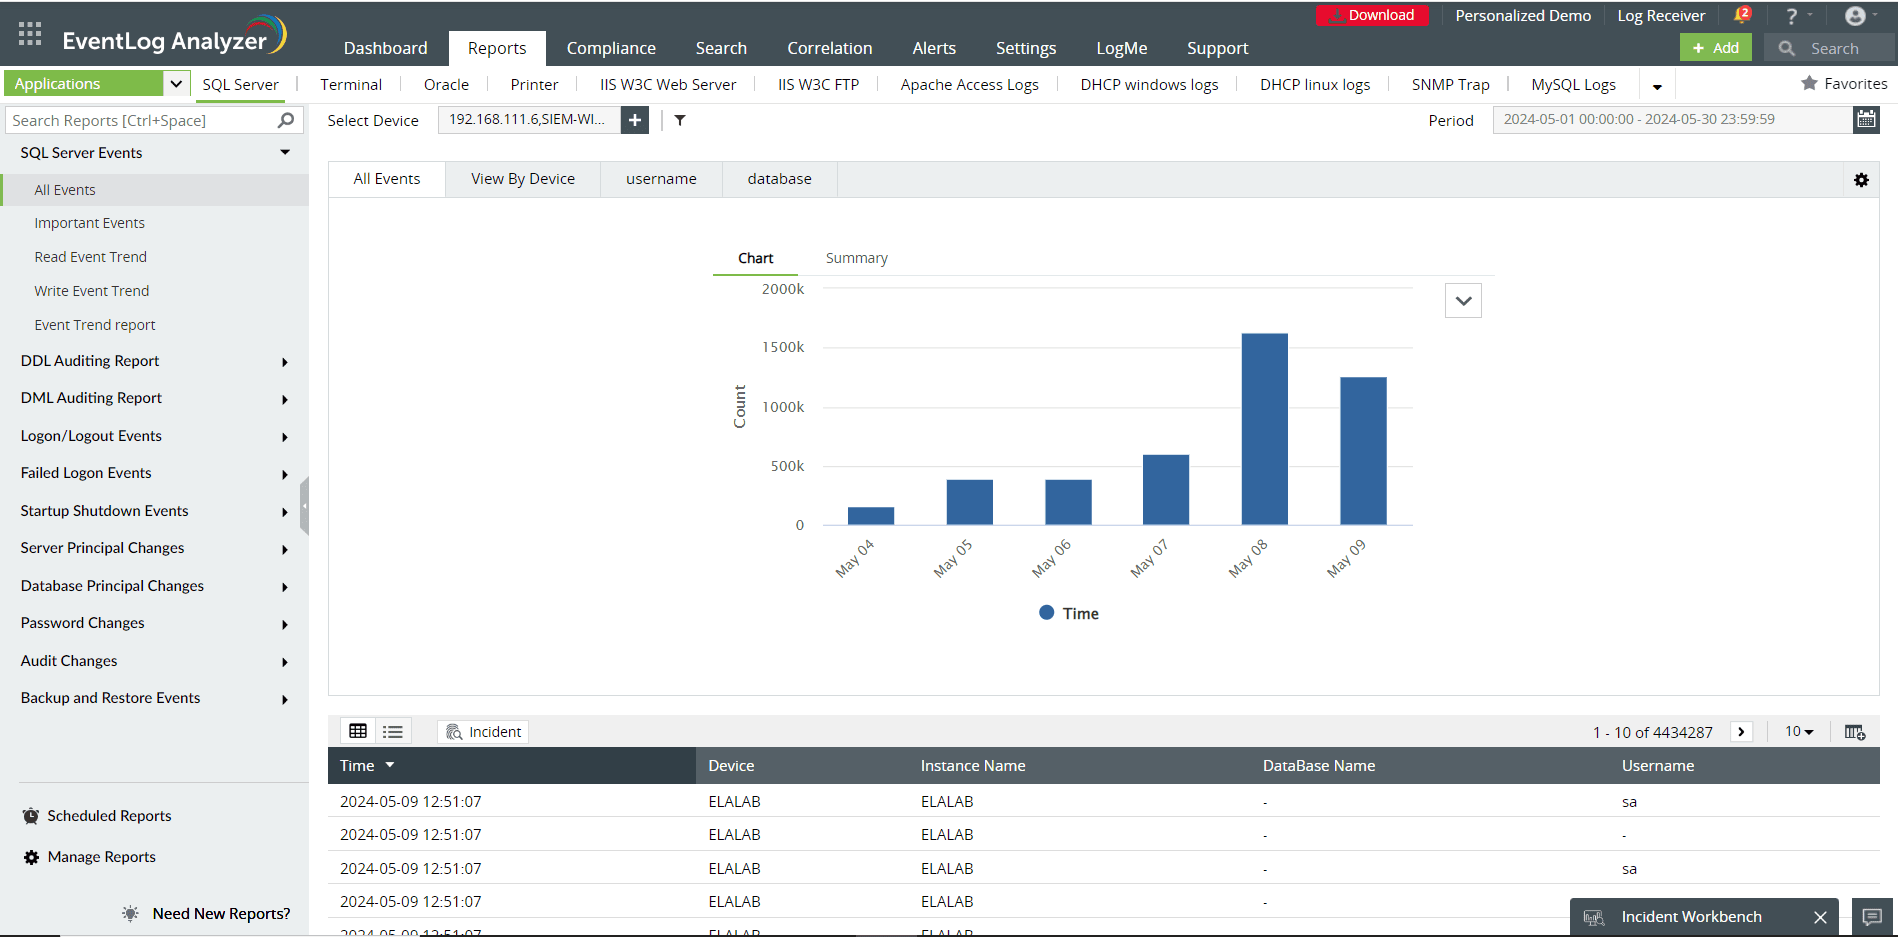Open the calendar icon next to Period
This screenshot has width=1898, height=937.
(x=1866, y=119)
